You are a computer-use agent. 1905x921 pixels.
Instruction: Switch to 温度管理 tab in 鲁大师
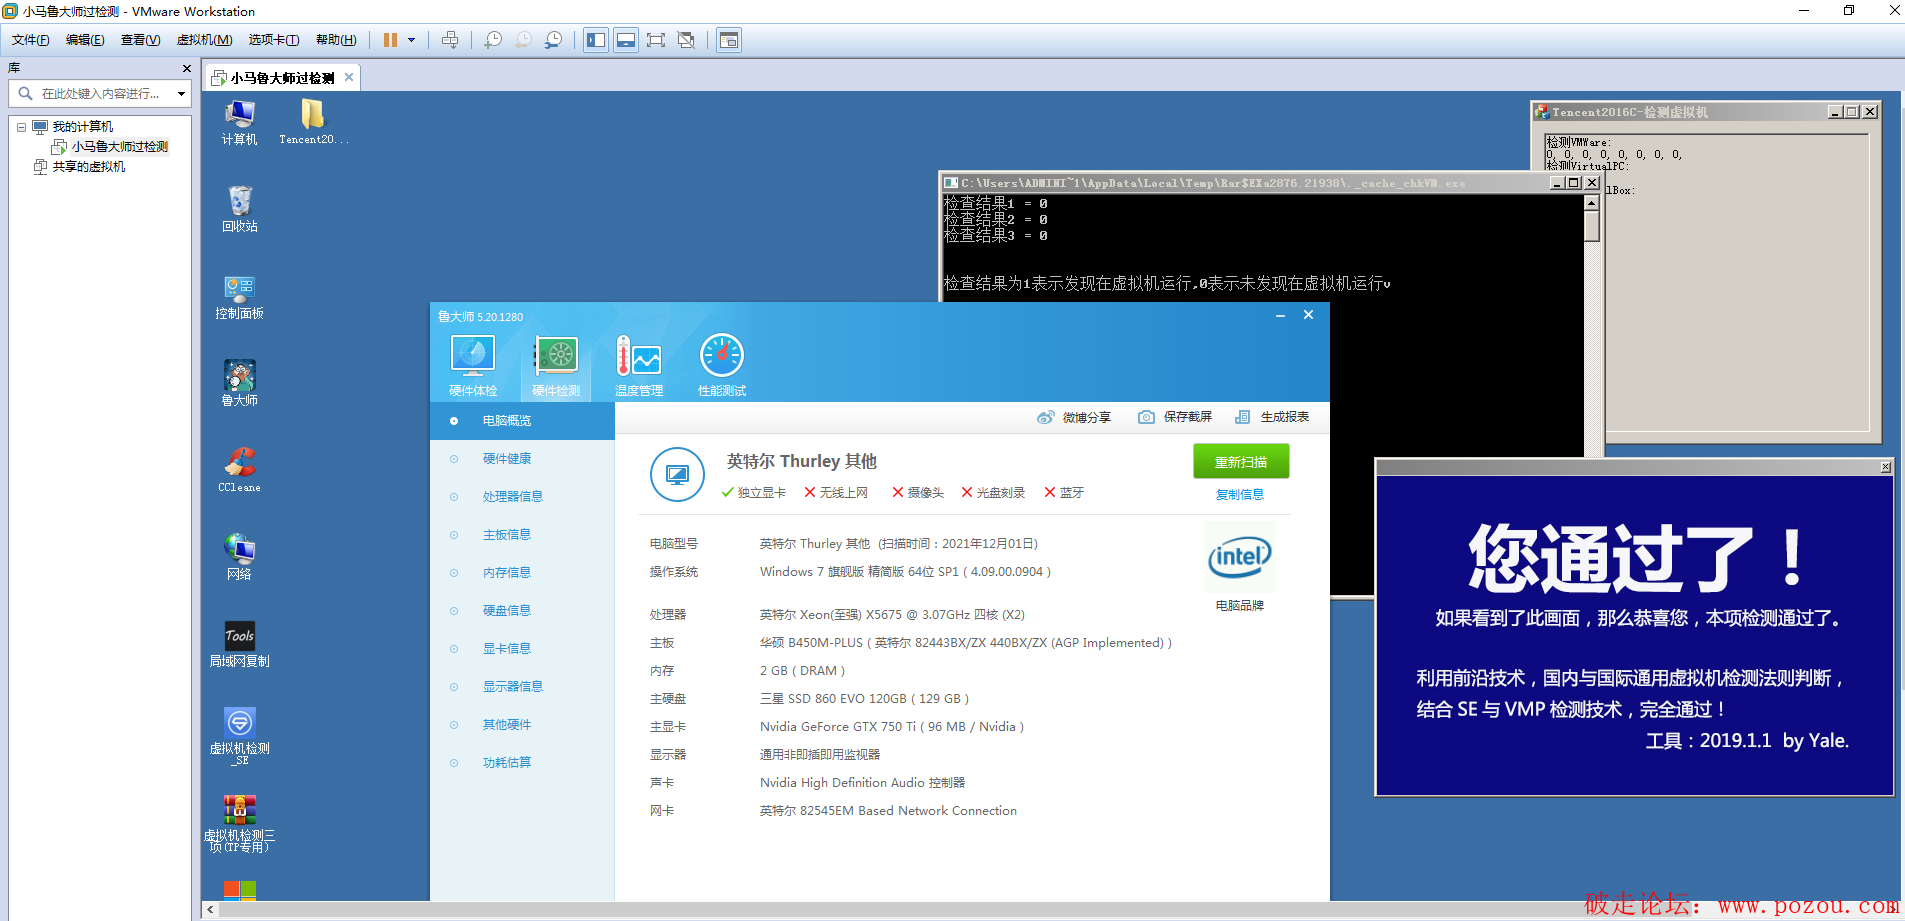tap(639, 365)
